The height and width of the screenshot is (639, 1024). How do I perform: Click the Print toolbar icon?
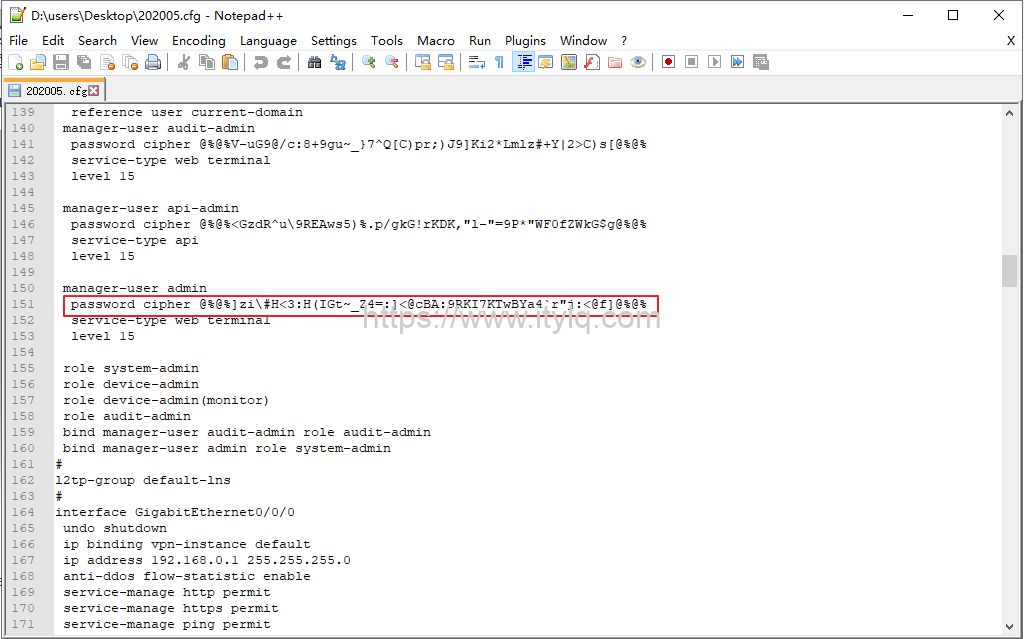tap(153, 62)
